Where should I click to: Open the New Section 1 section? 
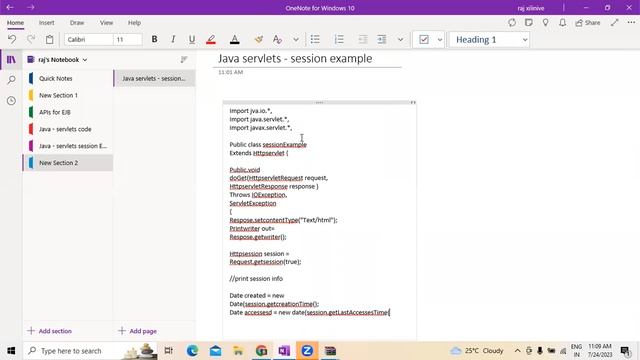(68, 95)
